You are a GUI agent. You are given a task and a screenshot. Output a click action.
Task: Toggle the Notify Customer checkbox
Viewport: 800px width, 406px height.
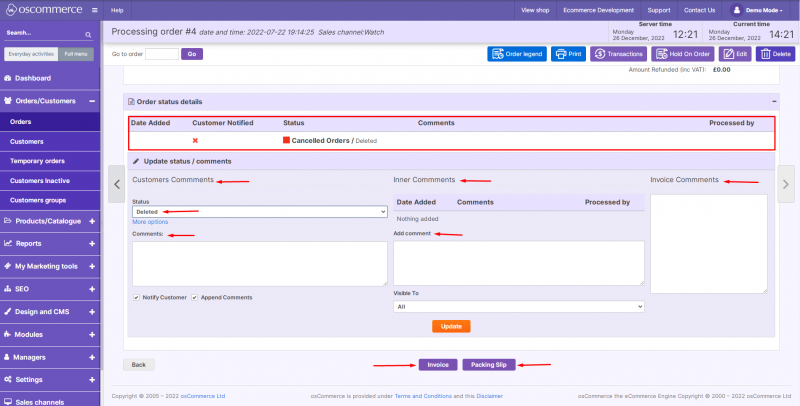[136, 297]
